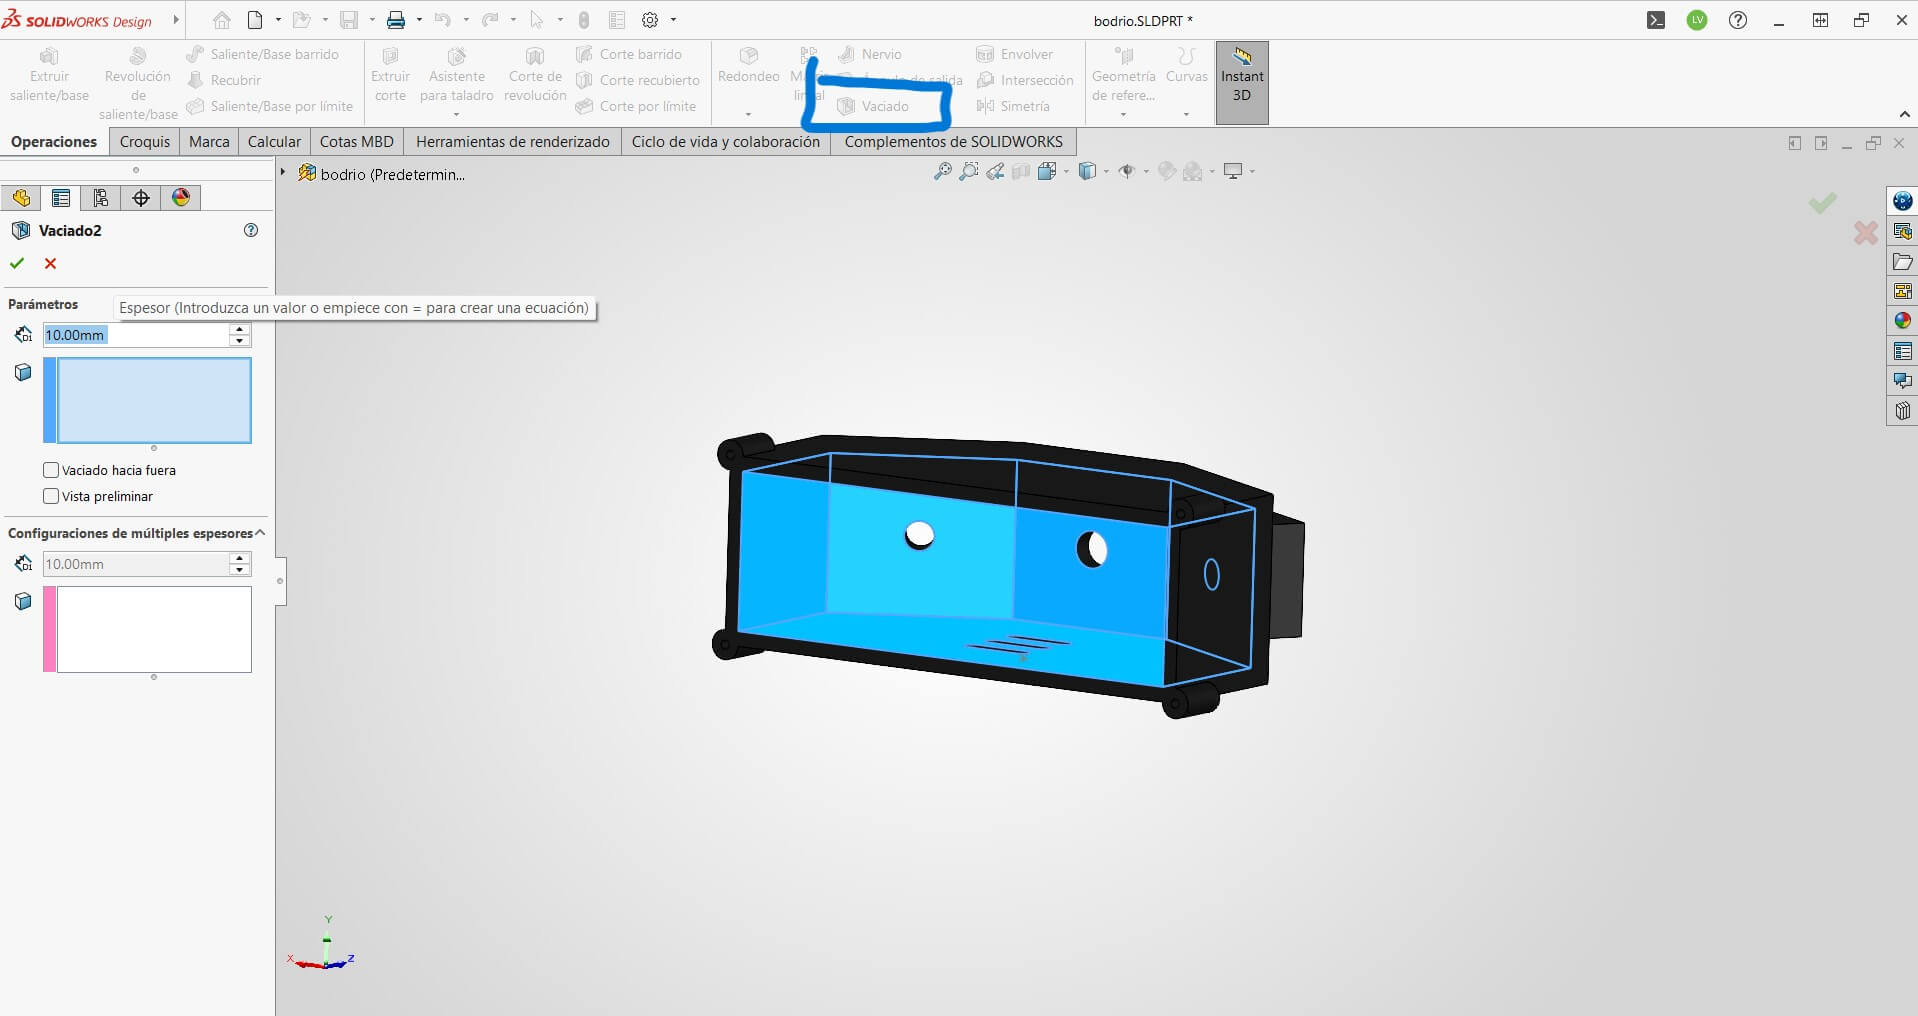The height and width of the screenshot is (1016, 1918).
Task: Switch to DisplayManager tab icon
Action: 181,198
